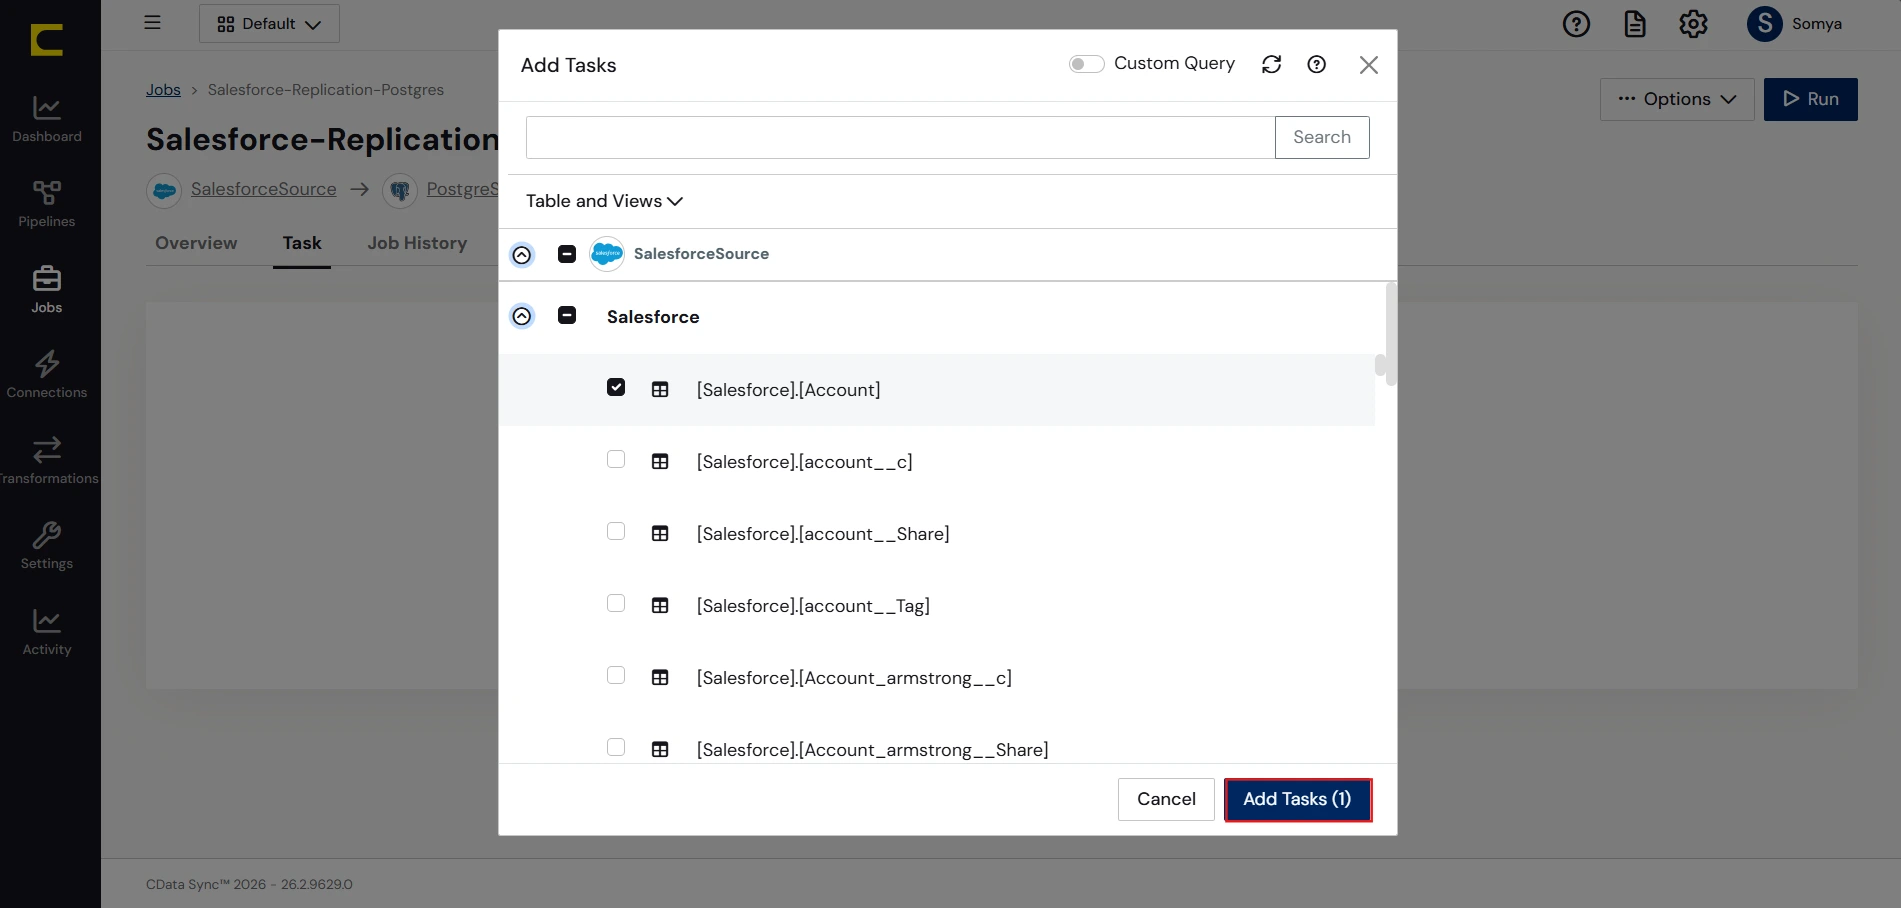Uncheck the [Salesforce].[Account] checkbox

616,387
